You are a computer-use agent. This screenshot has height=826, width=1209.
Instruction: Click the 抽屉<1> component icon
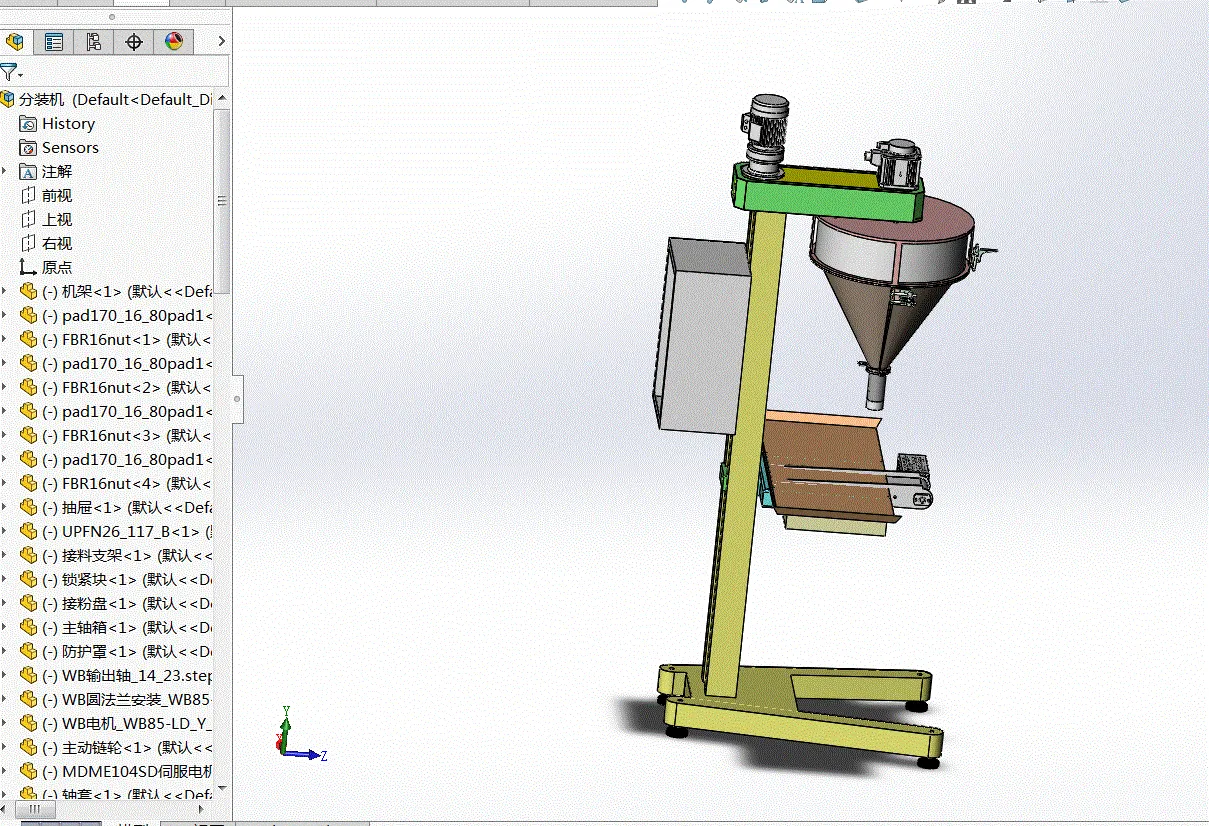[28, 508]
